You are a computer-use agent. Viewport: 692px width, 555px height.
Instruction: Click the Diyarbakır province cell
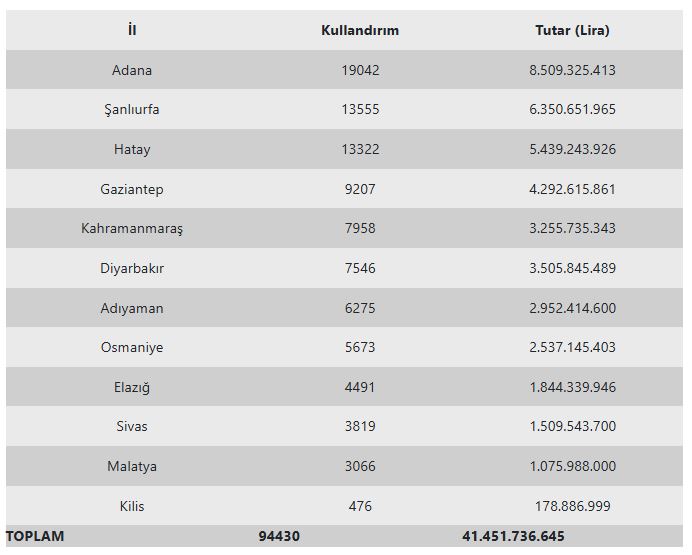[x=132, y=268]
